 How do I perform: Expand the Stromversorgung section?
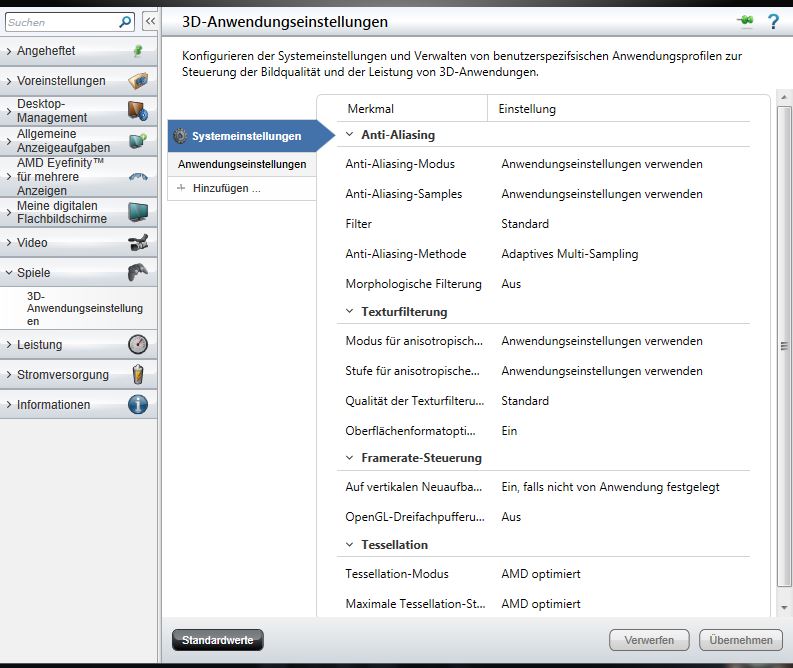click(9, 375)
